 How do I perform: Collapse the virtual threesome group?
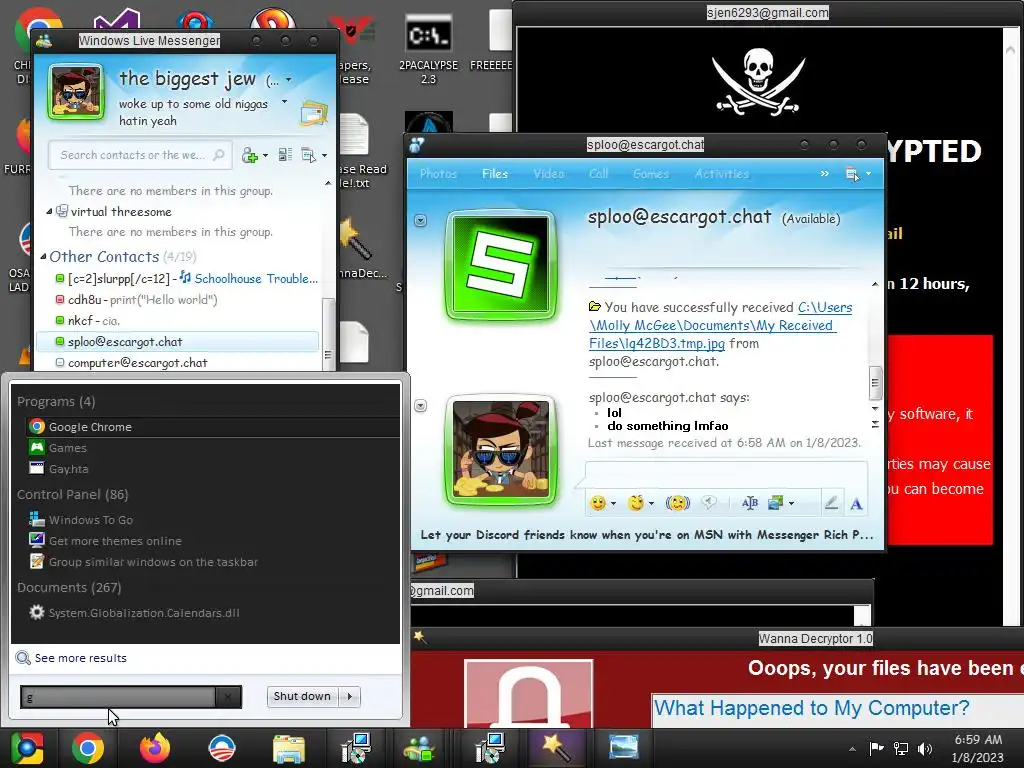click(x=49, y=212)
